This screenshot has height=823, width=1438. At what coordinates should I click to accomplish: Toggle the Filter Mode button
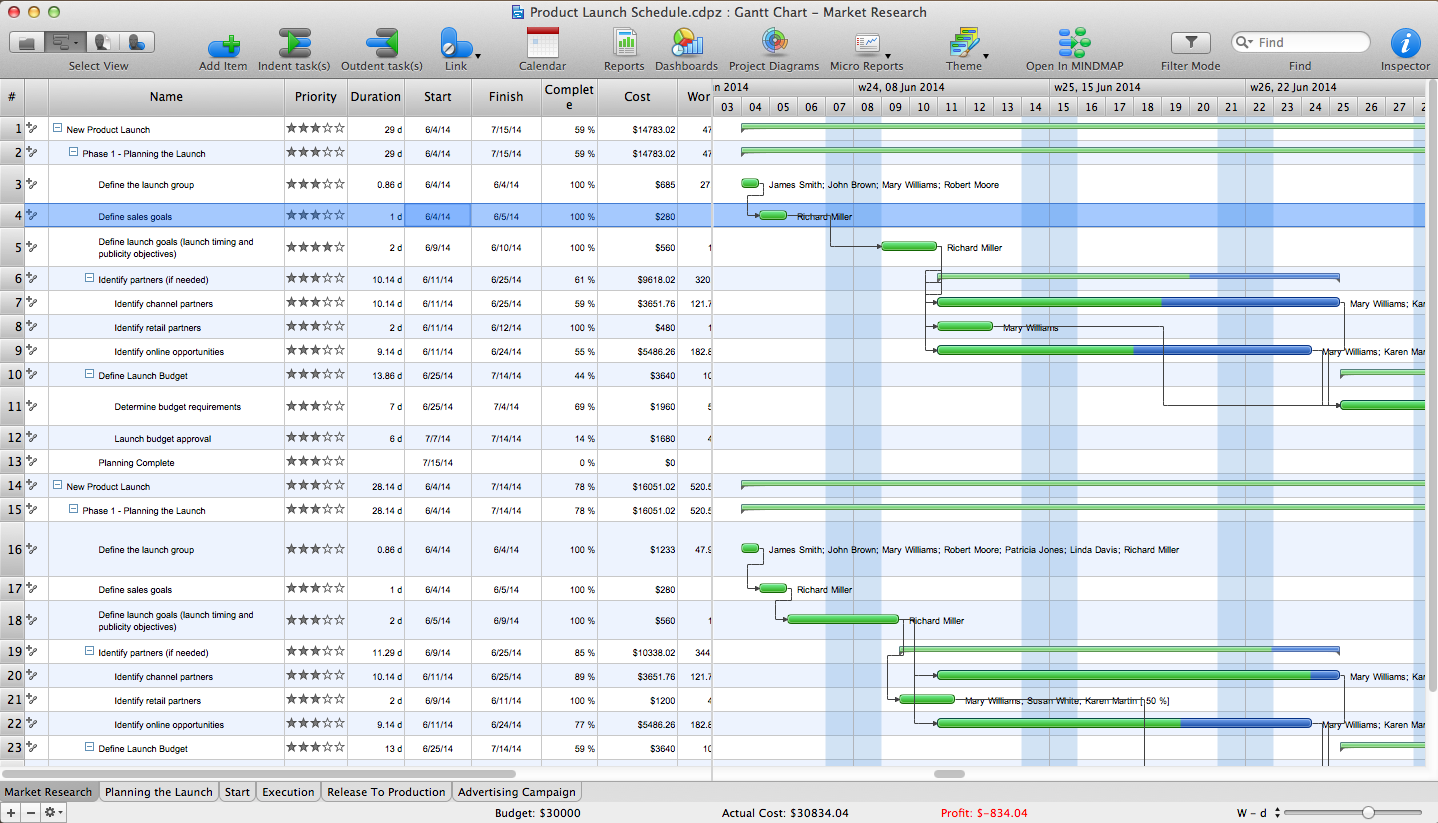[1190, 42]
